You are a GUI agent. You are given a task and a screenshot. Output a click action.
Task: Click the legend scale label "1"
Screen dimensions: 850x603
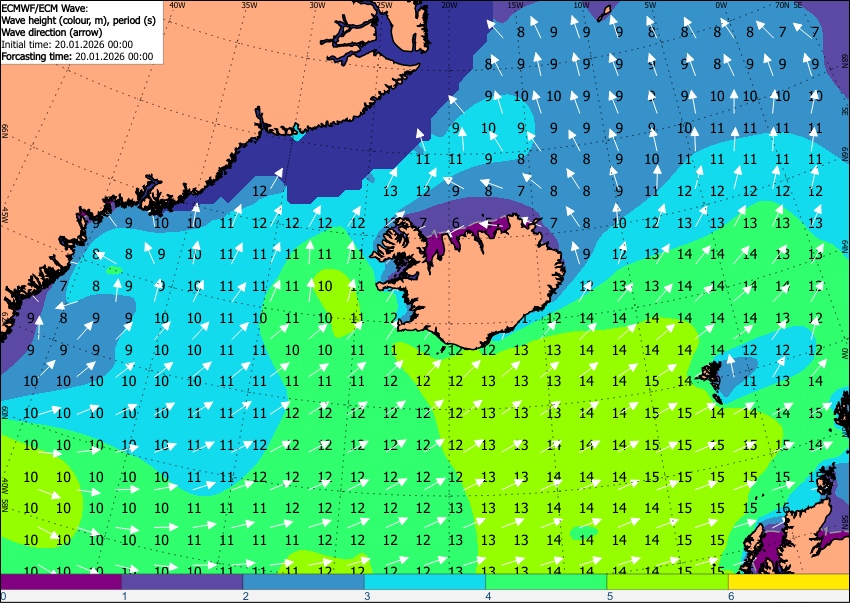click(x=125, y=596)
